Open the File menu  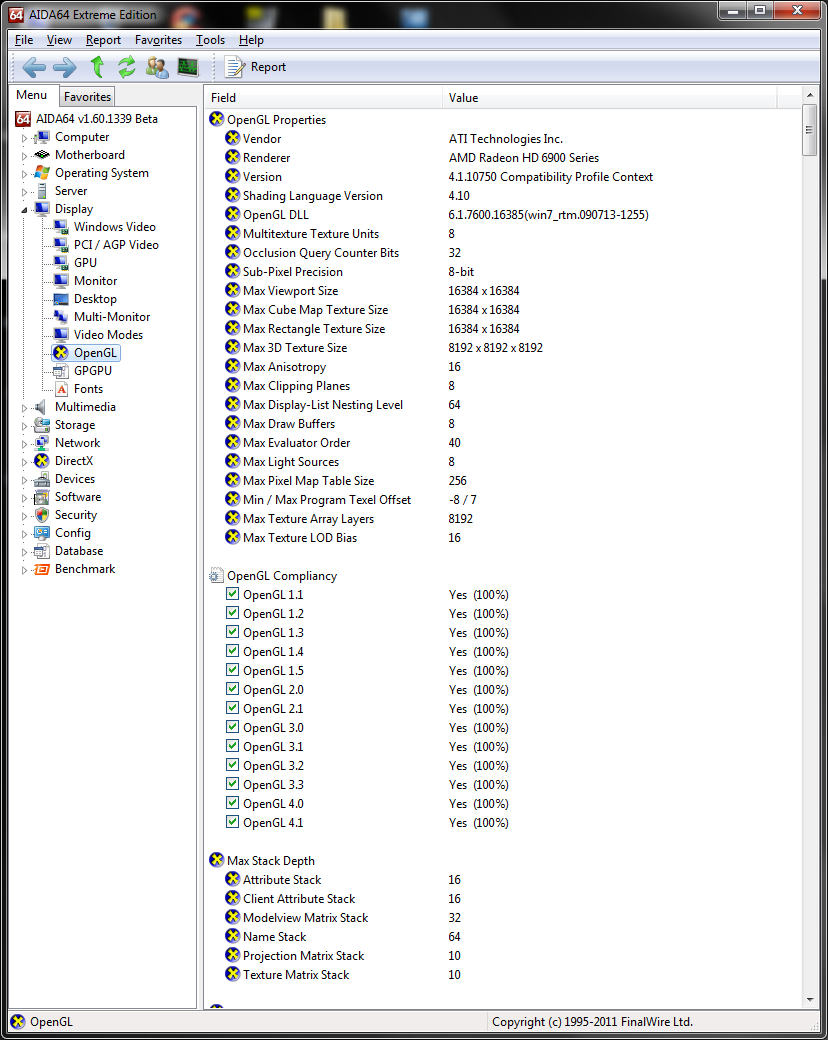pos(24,40)
